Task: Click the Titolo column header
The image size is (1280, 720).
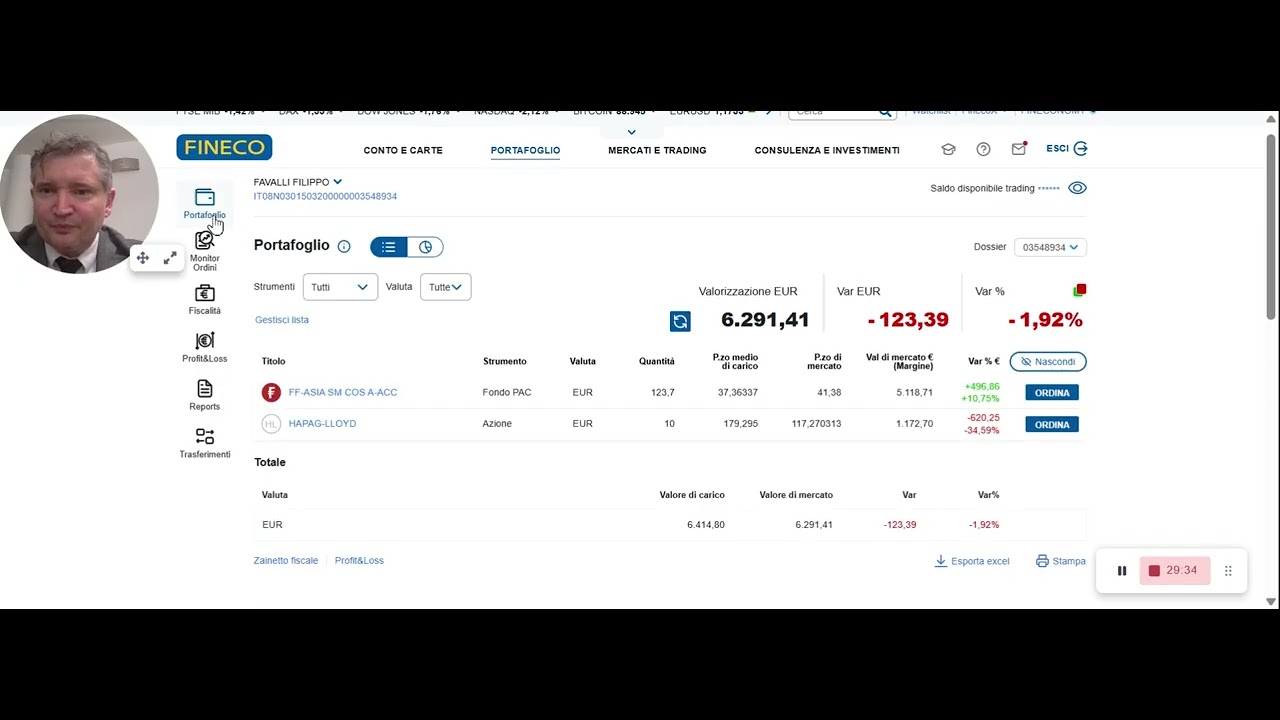Action: coord(273,362)
